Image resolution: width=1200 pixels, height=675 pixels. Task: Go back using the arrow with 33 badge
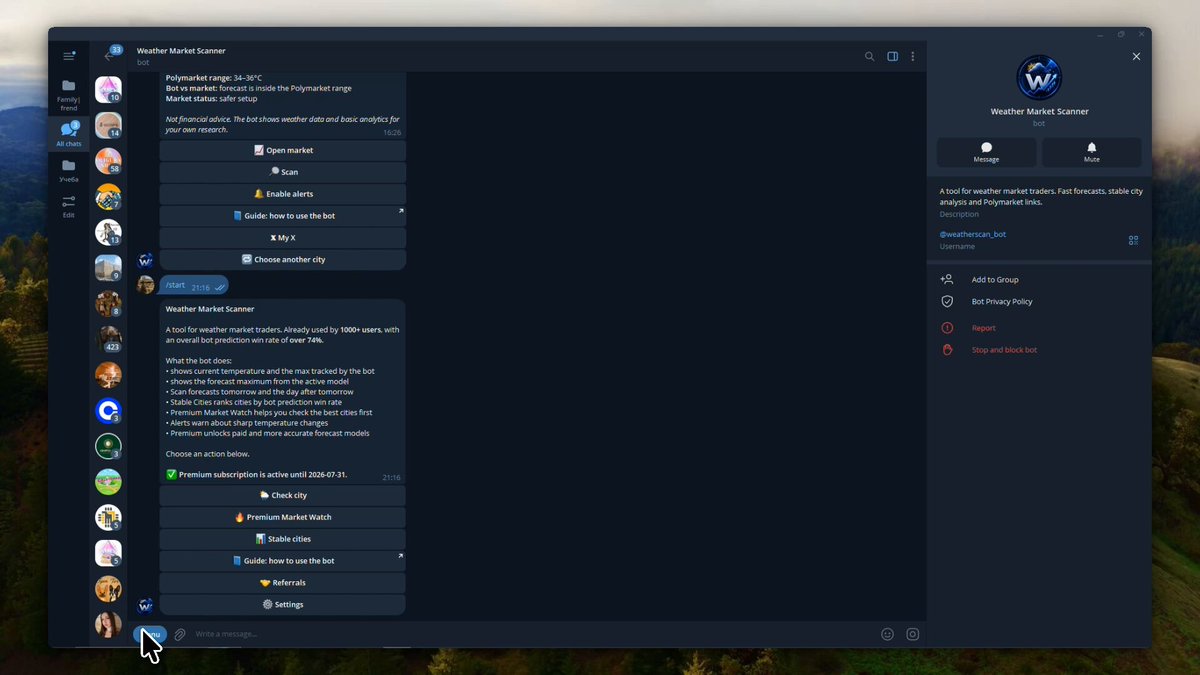pos(110,55)
